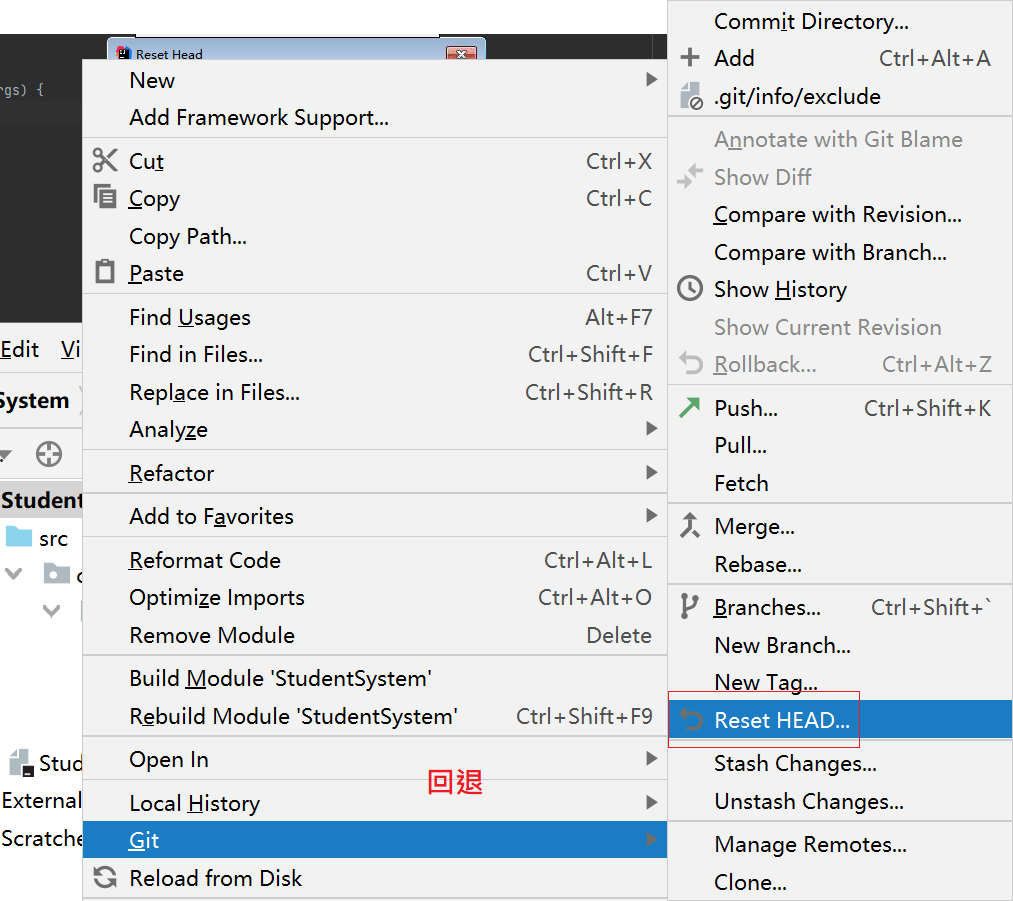
Task: Click the locate target icon in Project panel
Action: [48, 455]
